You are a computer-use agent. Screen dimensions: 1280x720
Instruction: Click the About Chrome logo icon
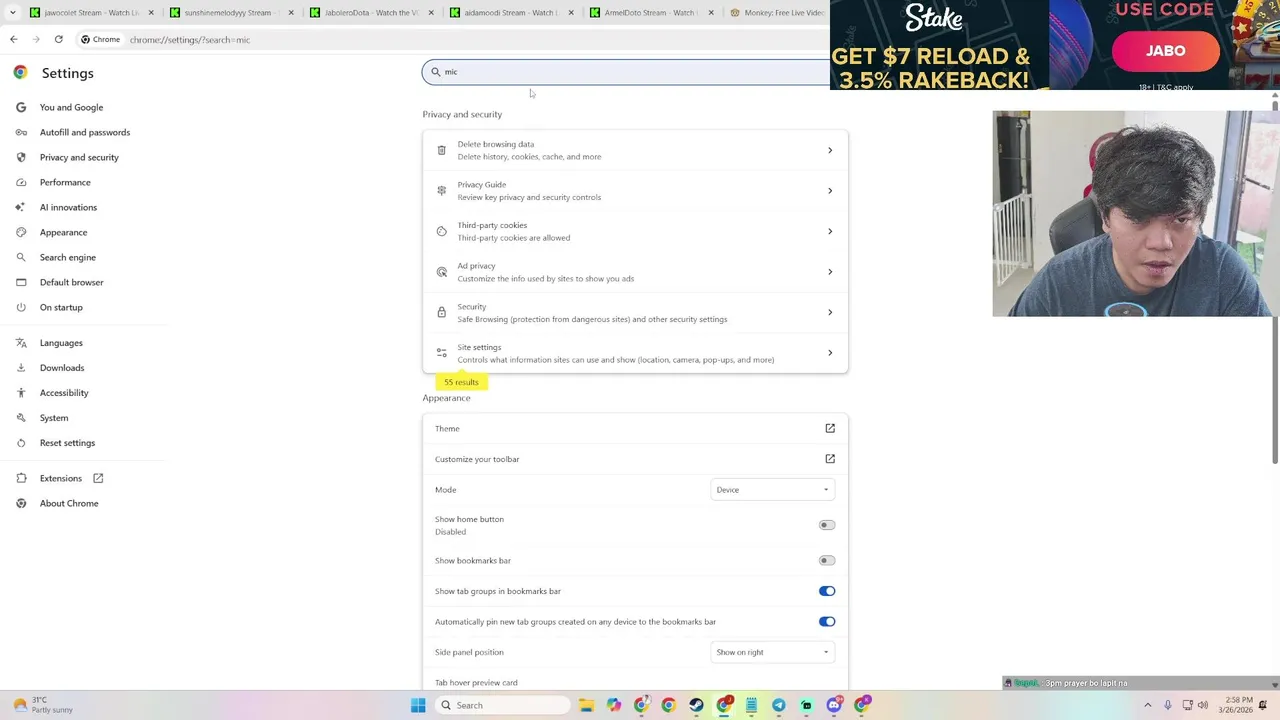[x=20, y=503]
